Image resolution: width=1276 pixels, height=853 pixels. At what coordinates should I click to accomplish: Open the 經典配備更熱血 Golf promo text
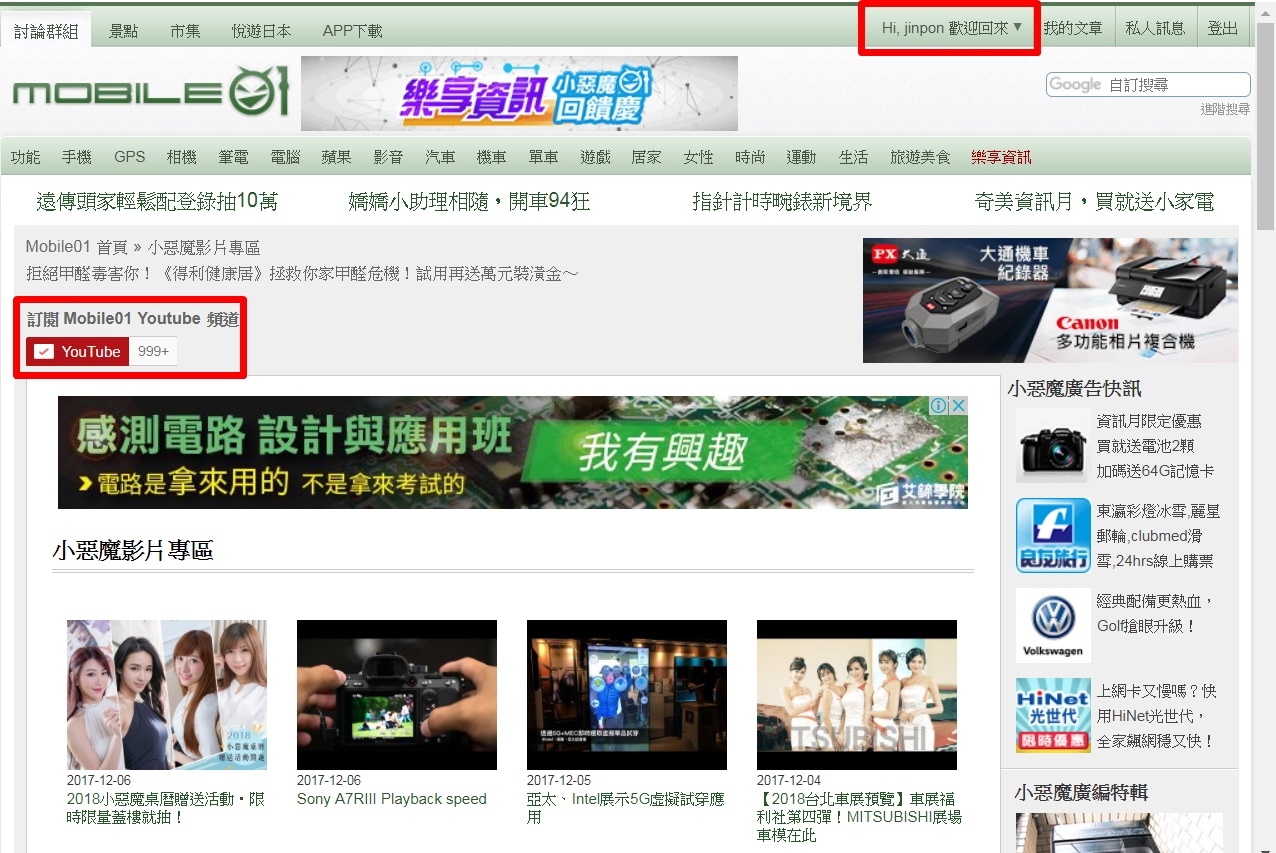click(1155, 613)
